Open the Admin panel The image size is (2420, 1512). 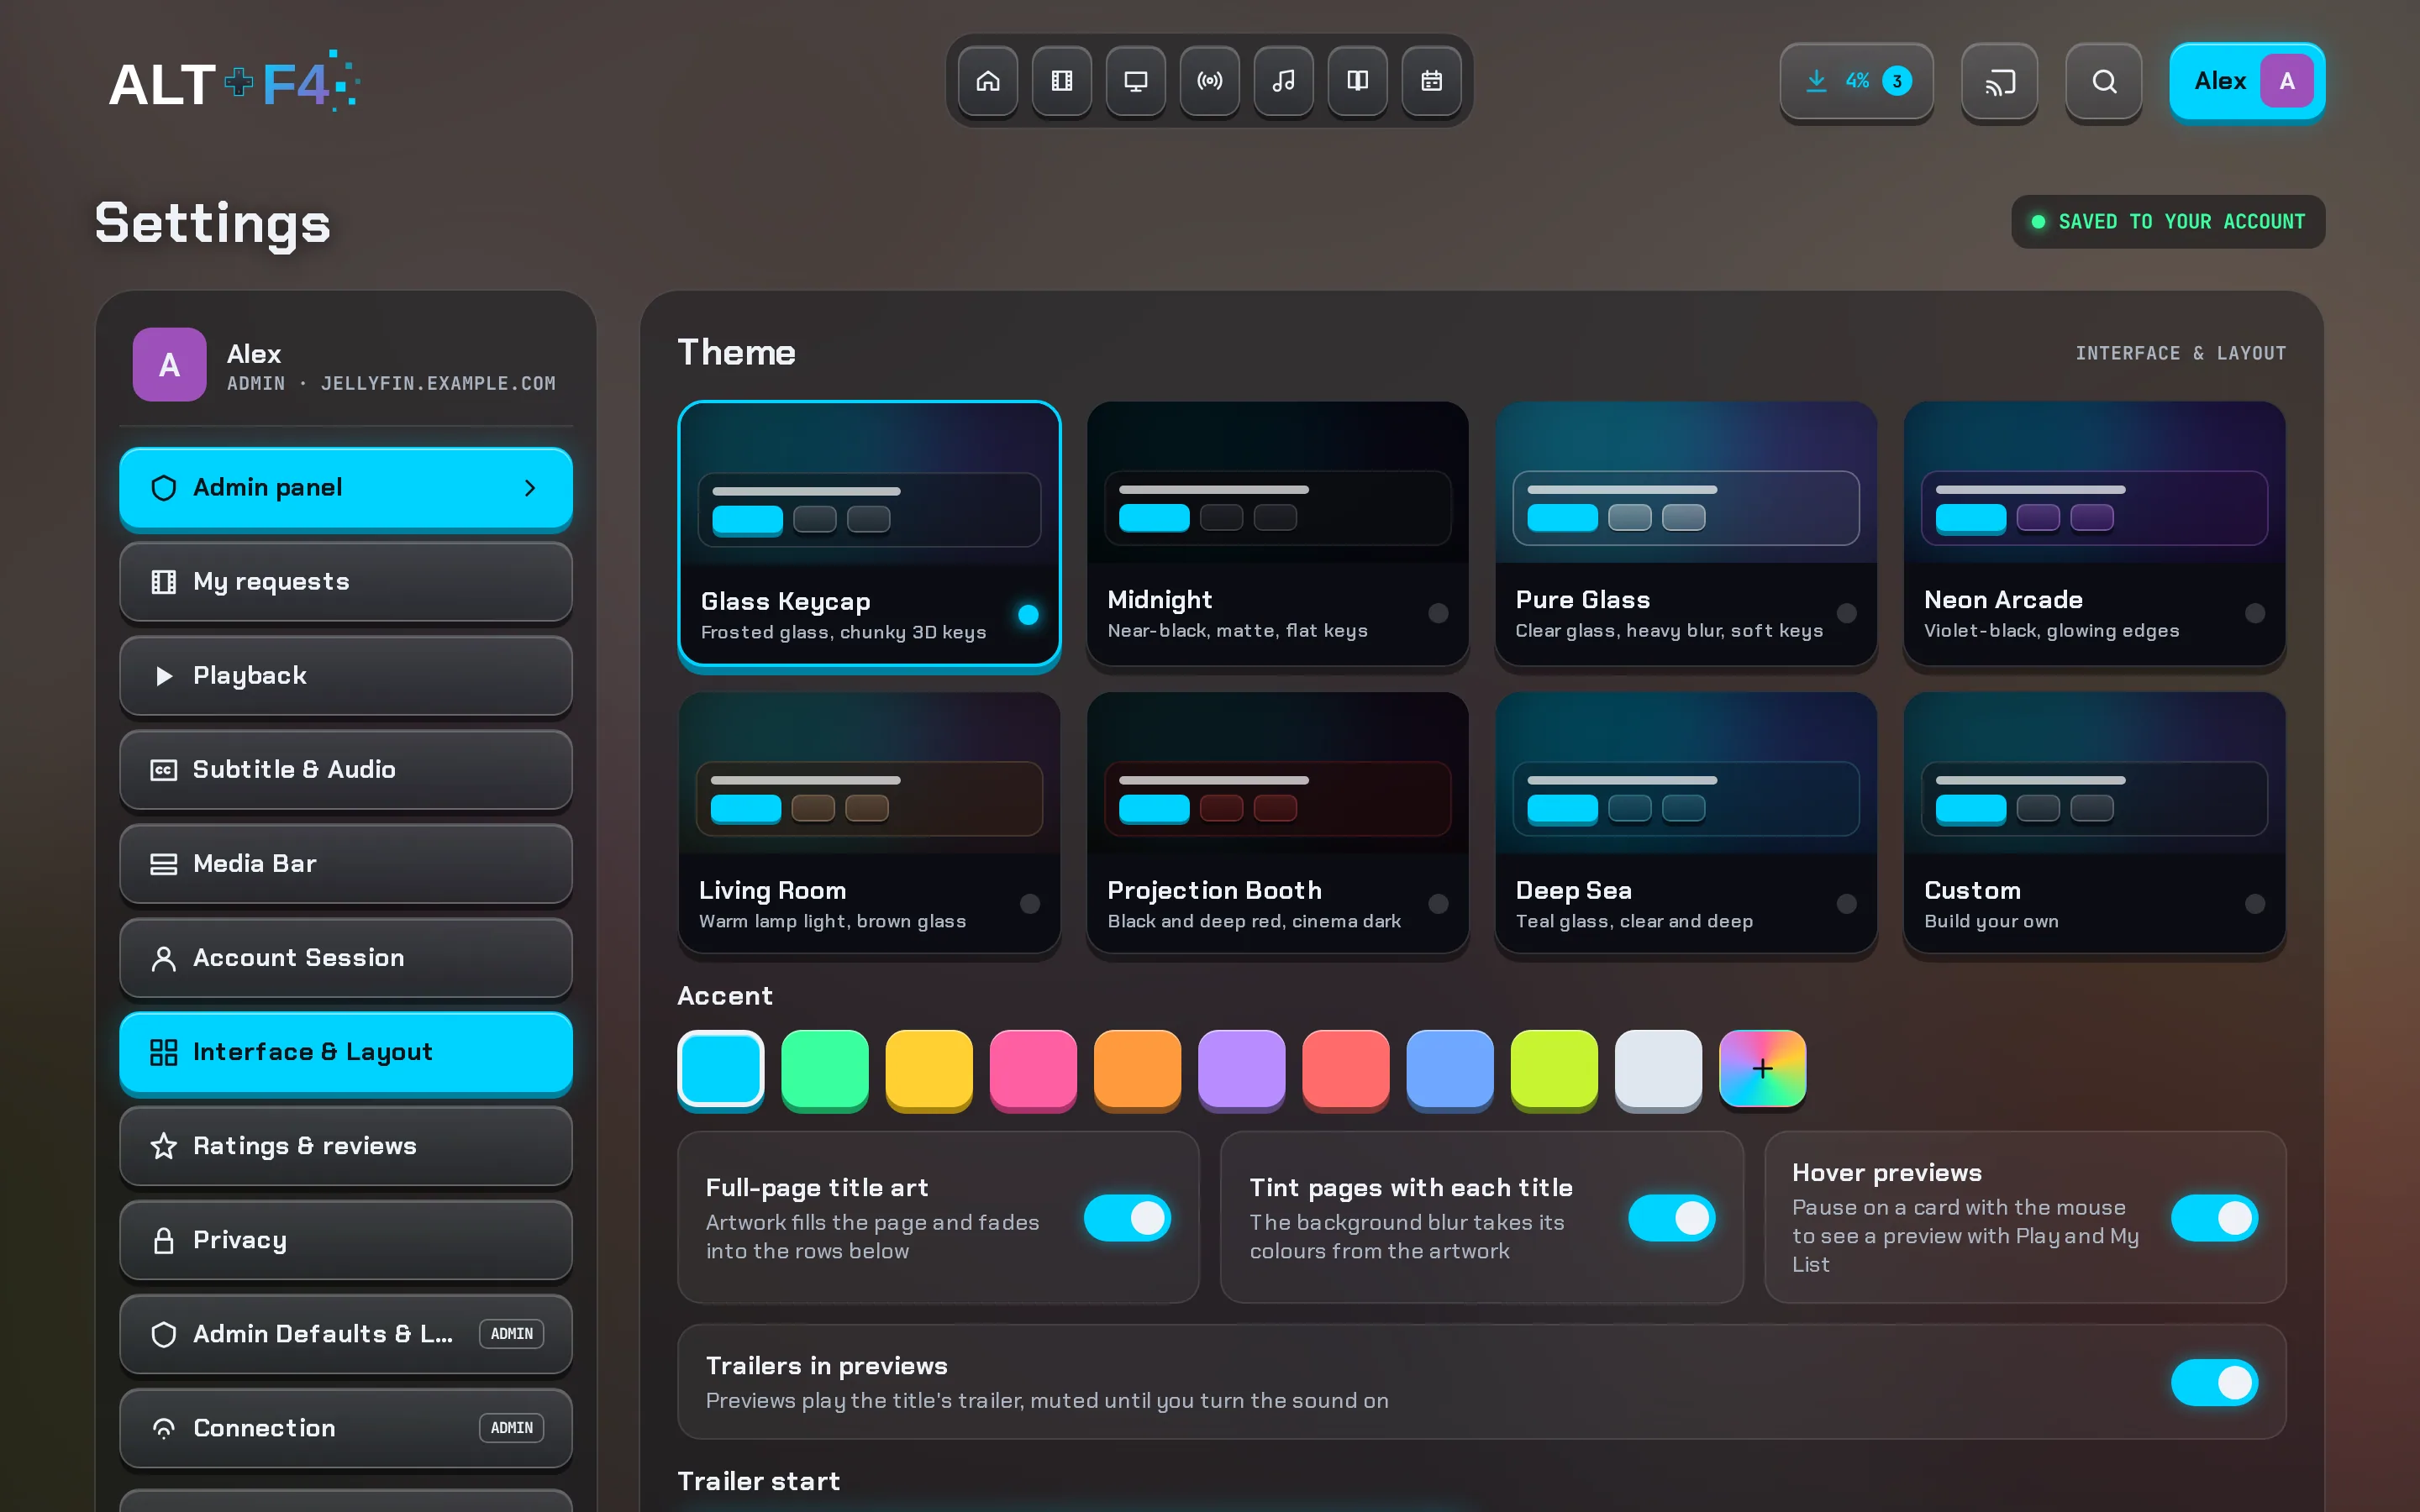[345, 487]
